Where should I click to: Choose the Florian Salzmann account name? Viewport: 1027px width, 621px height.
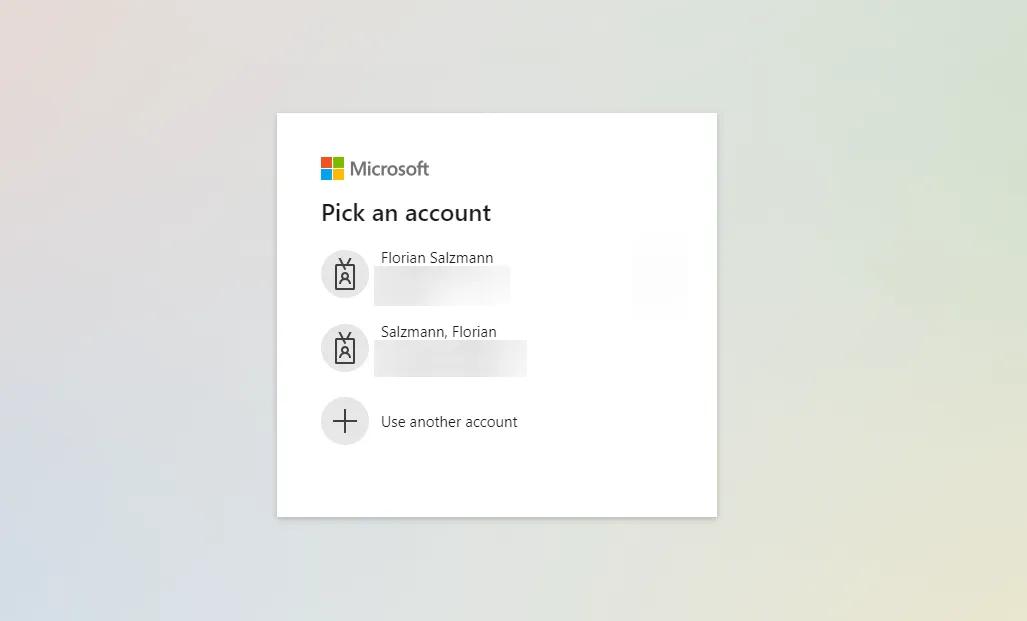coord(437,258)
